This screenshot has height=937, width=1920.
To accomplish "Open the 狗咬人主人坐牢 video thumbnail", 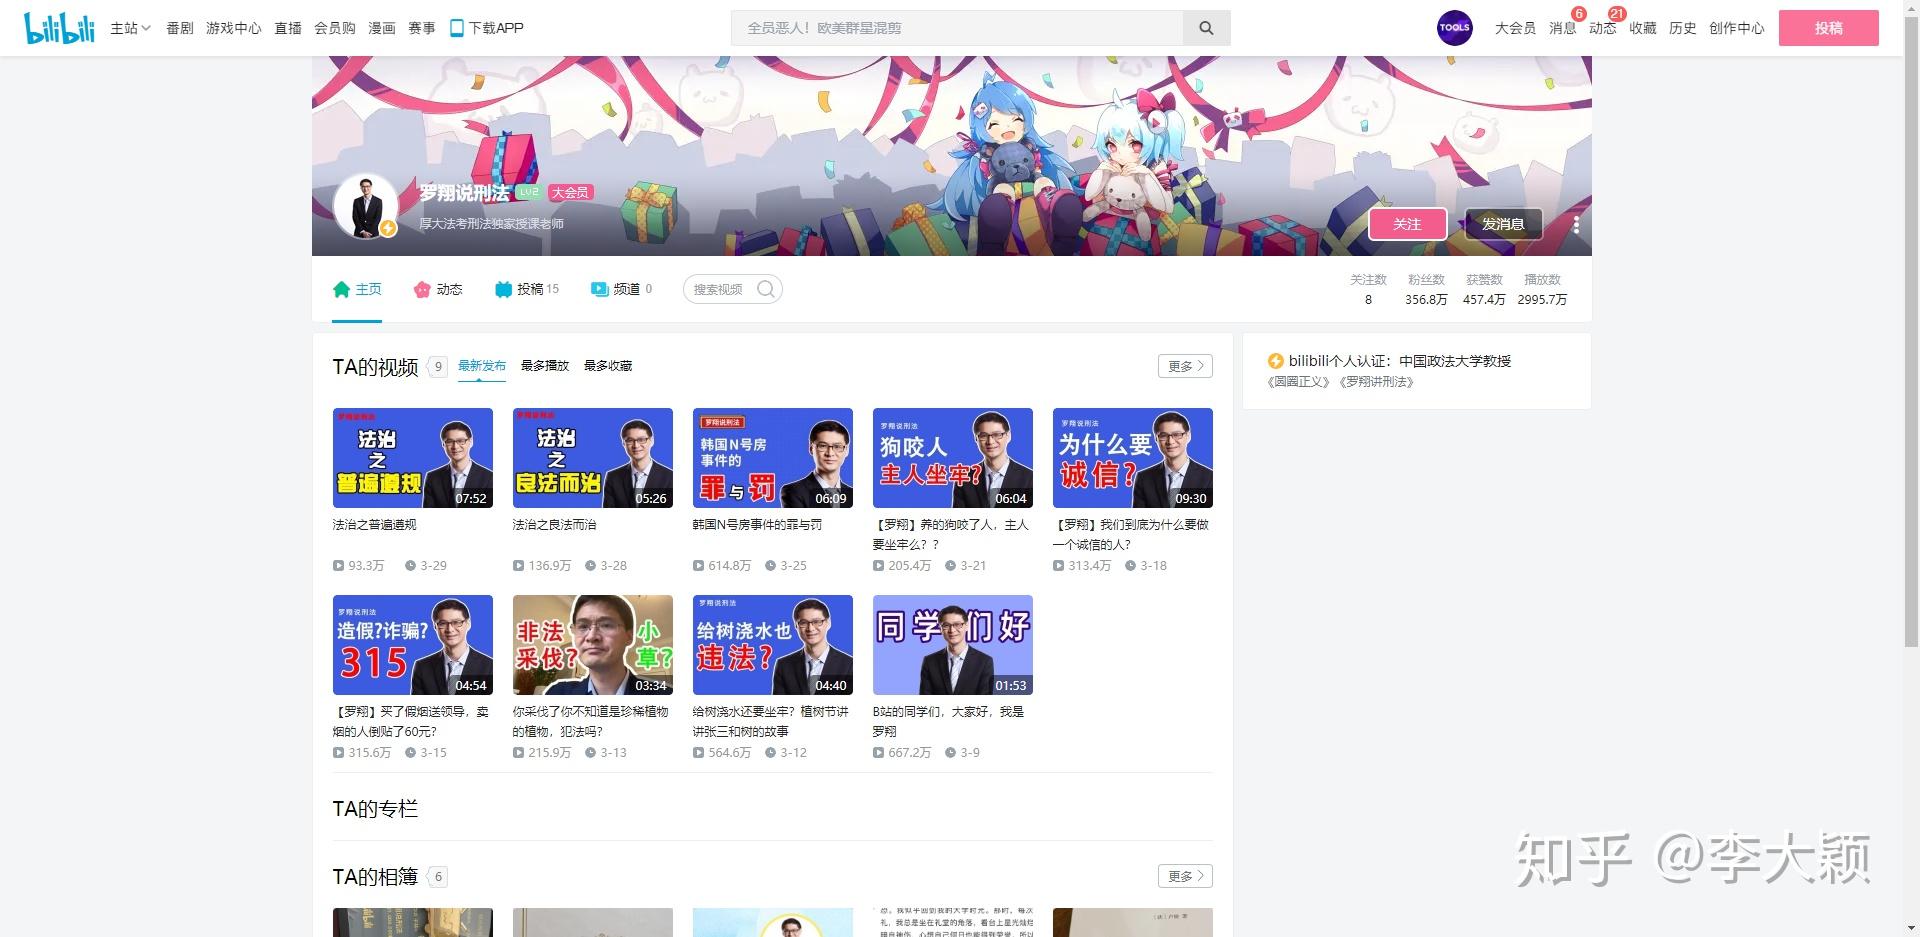I will coord(953,458).
